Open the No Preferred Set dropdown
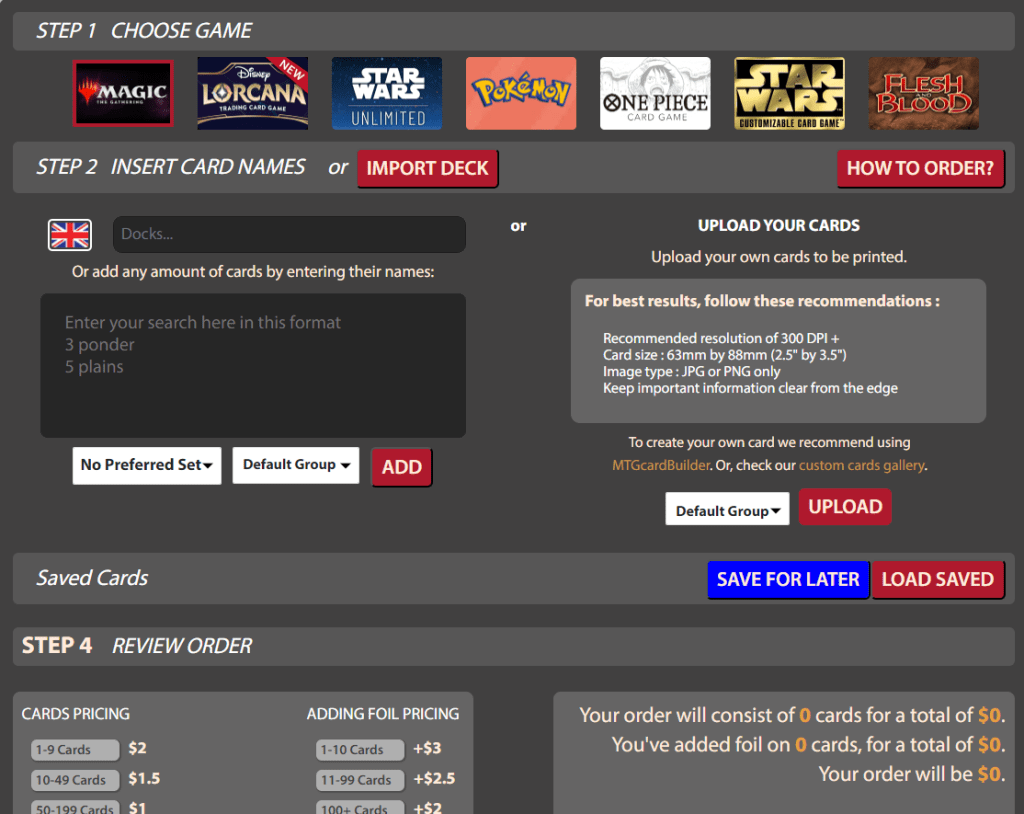Screen dimensions: 1024x814 click(147, 465)
